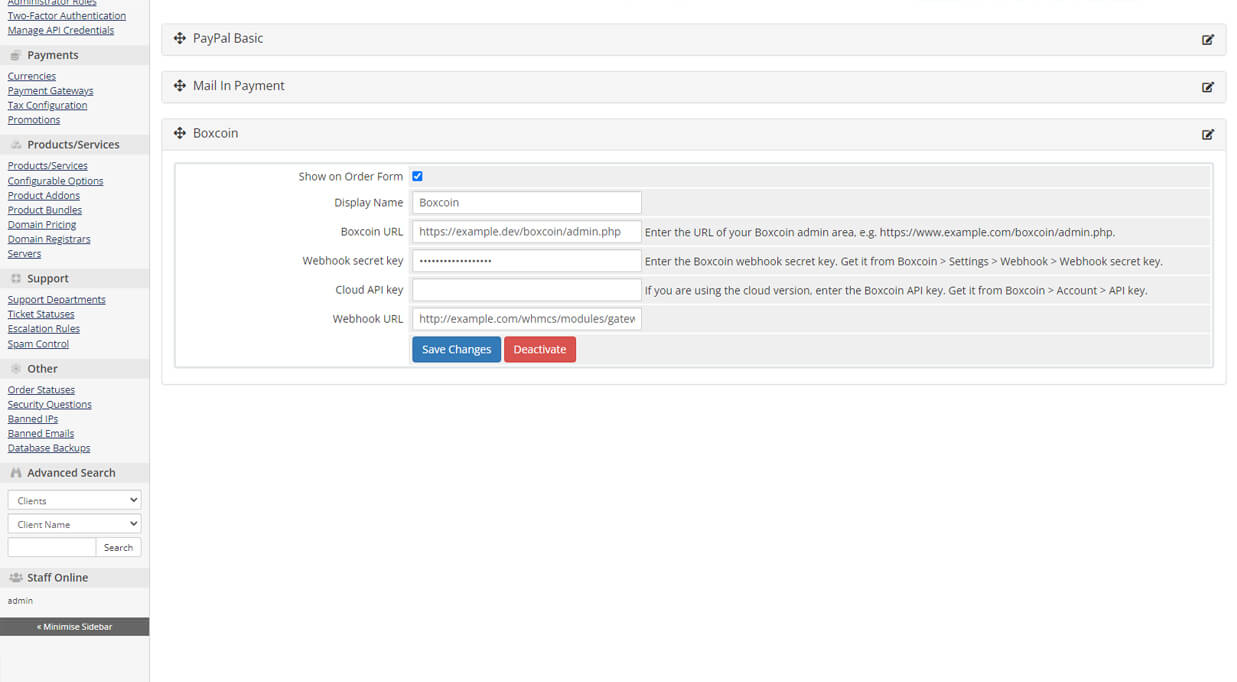Click the Mail In Payment edit icon
The height and width of the screenshot is (682, 1237).
pos(1207,87)
